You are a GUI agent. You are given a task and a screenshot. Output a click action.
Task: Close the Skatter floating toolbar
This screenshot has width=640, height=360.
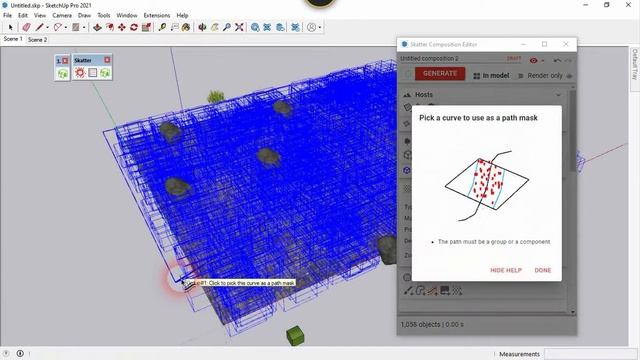coord(107,60)
